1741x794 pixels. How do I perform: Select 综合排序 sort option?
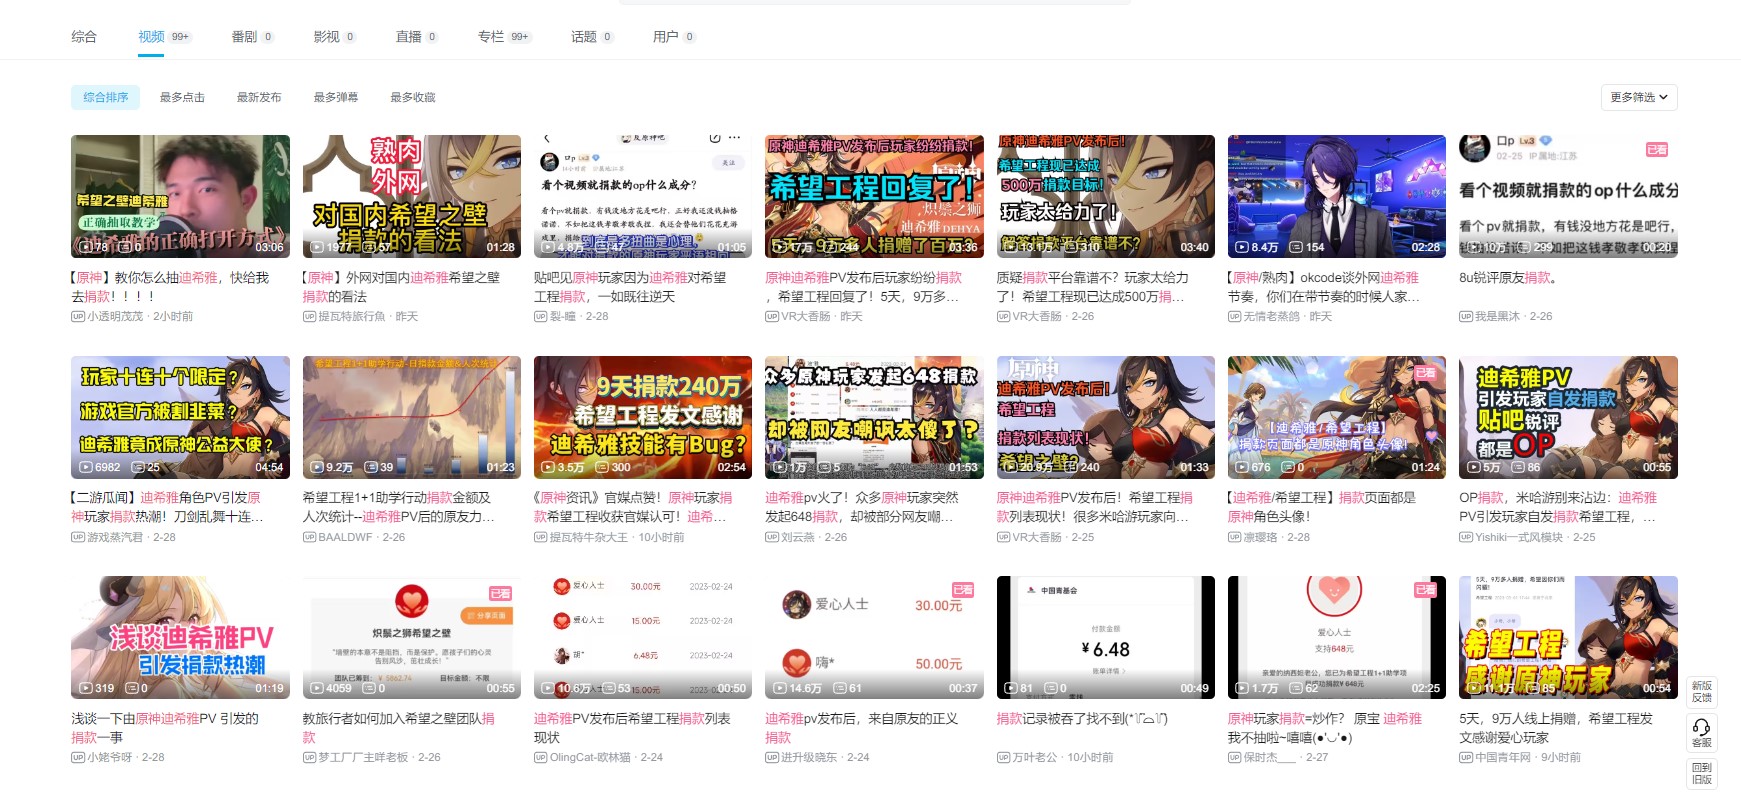pos(105,97)
